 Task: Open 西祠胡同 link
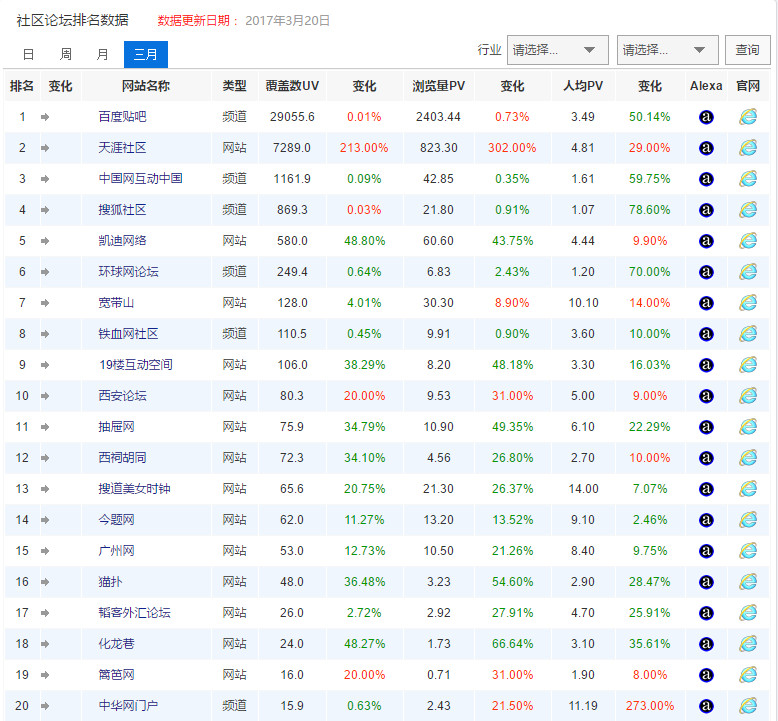tap(123, 458)
